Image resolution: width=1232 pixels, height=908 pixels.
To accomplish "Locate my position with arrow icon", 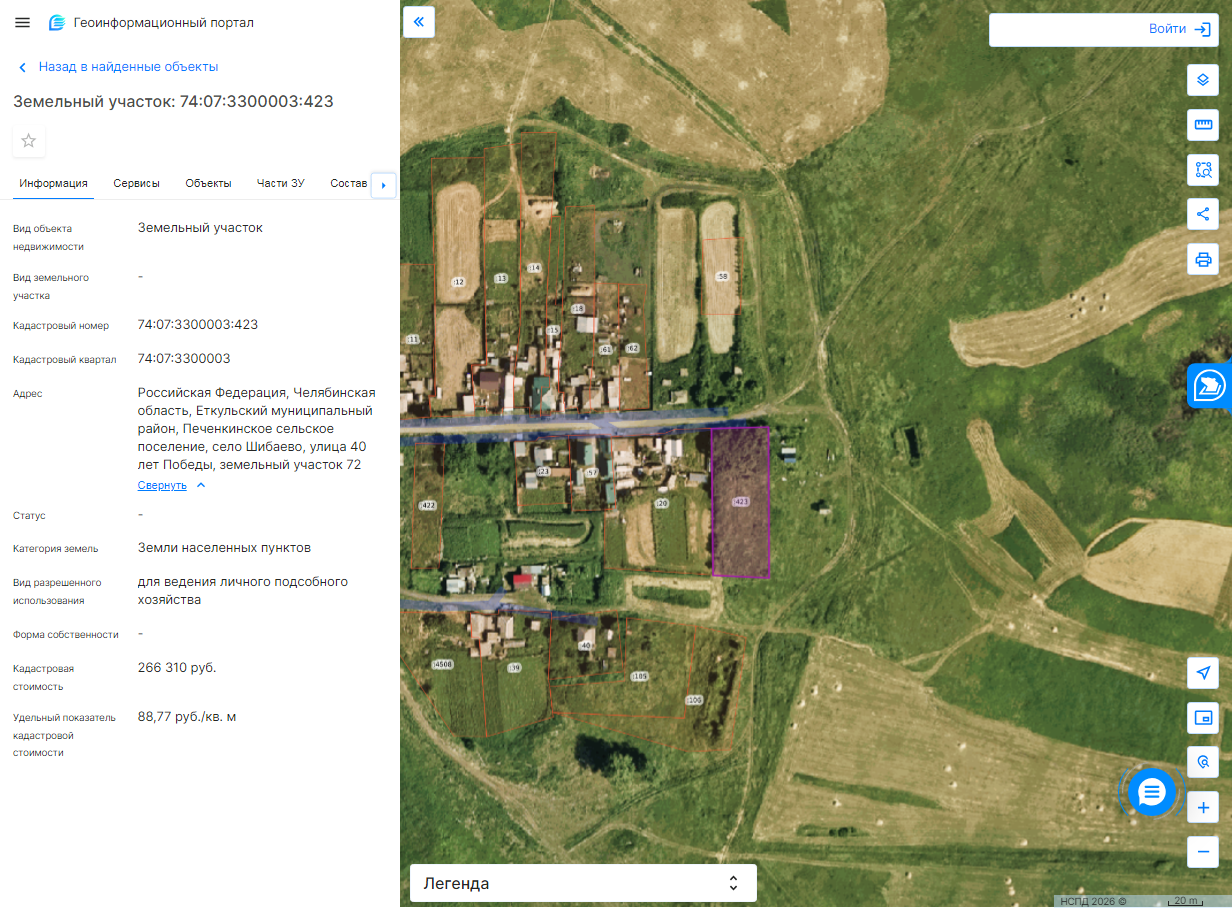I will (x=1203, y=673).
